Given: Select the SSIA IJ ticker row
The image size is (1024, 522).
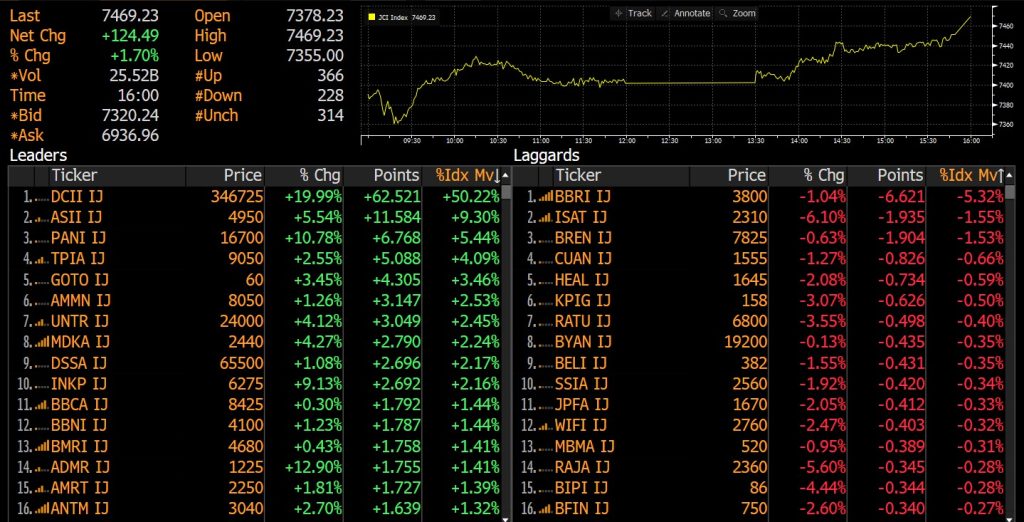Looking at the screenshot, I should [x=760, y=384].
